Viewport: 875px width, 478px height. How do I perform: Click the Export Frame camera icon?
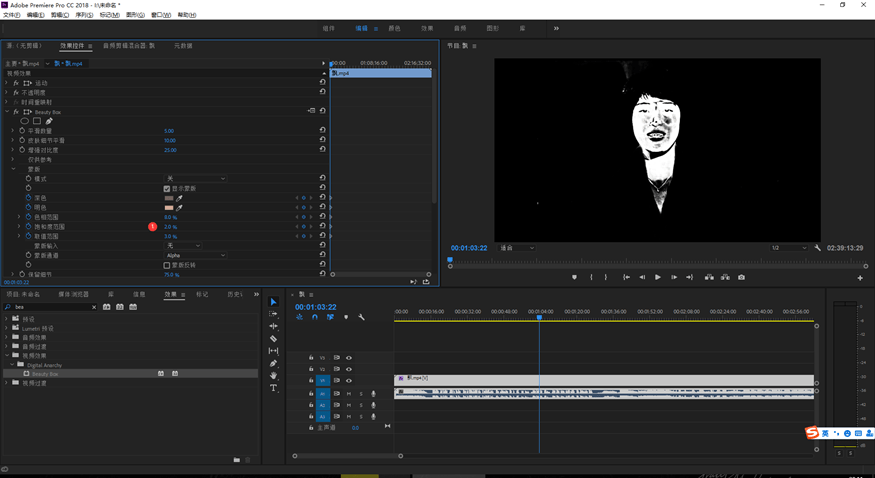point(740,277)
